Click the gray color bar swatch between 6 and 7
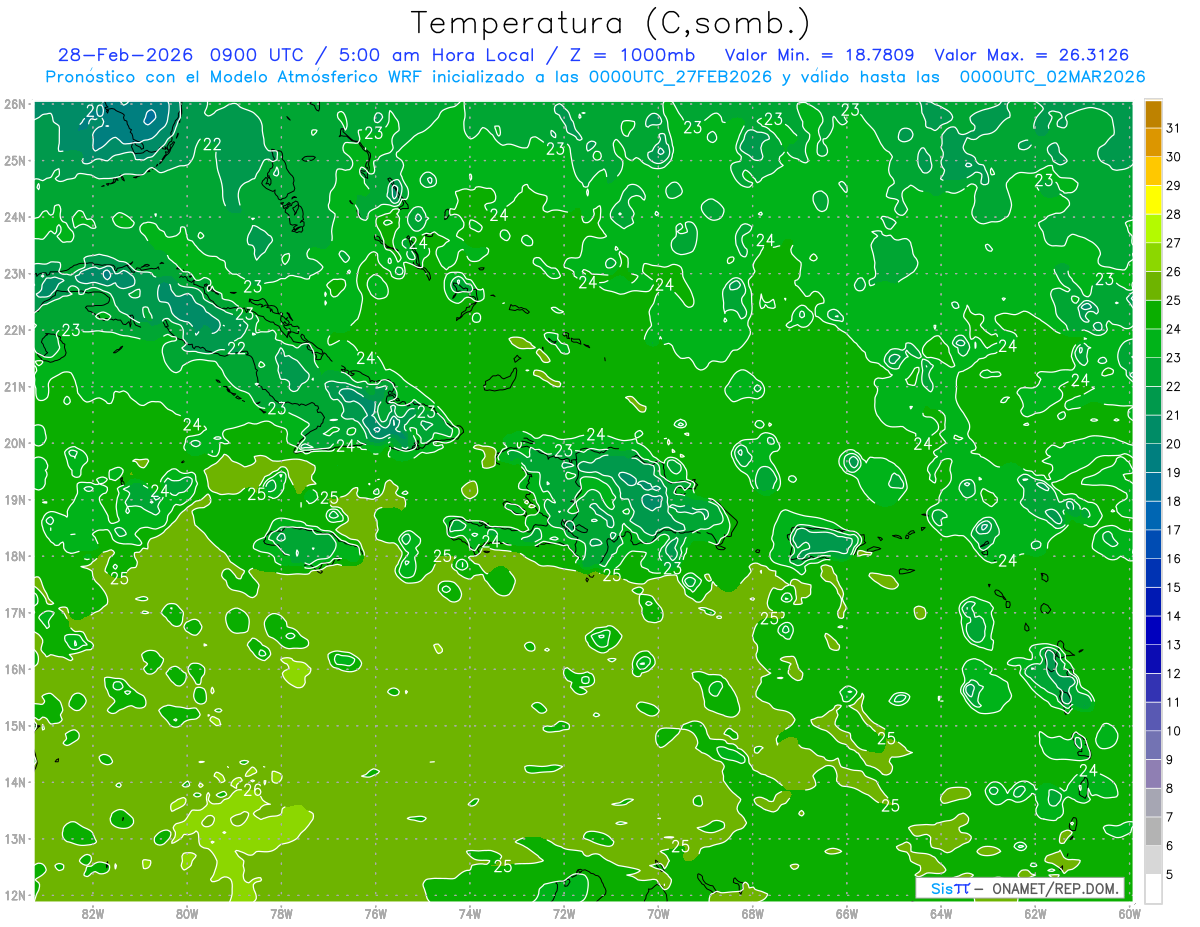Viewport: 1200px width, 927px height. click(1153, 831)
